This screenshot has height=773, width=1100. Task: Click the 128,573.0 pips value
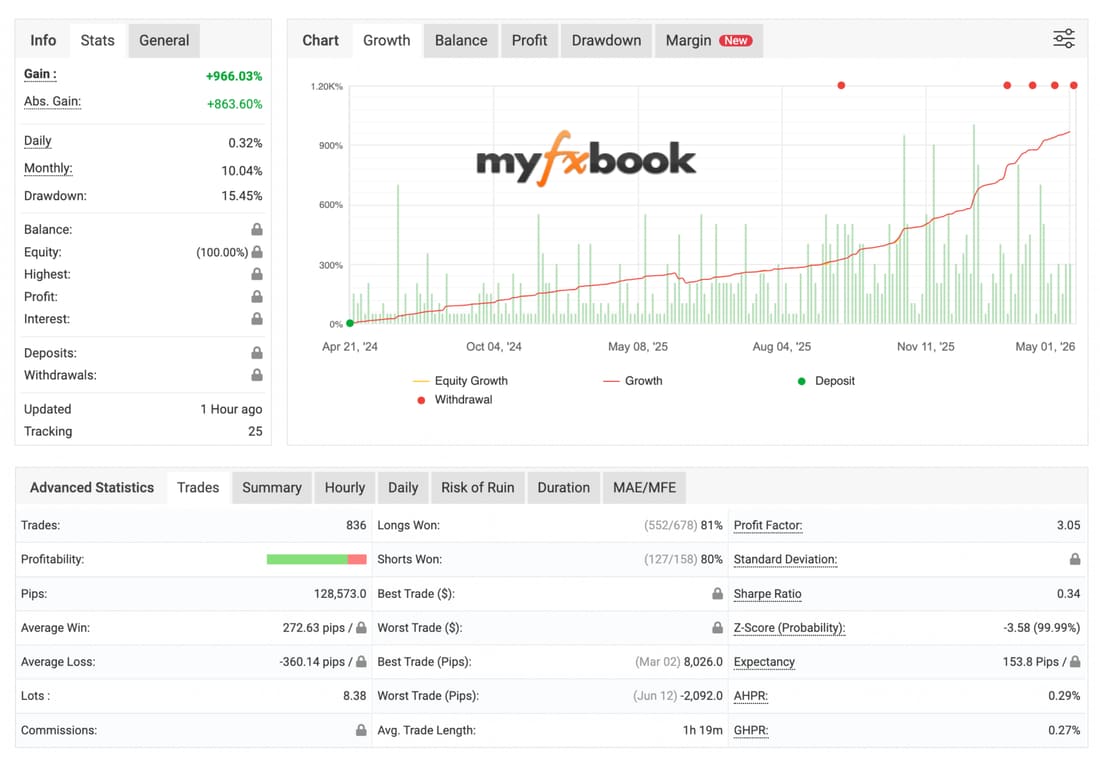340,593
